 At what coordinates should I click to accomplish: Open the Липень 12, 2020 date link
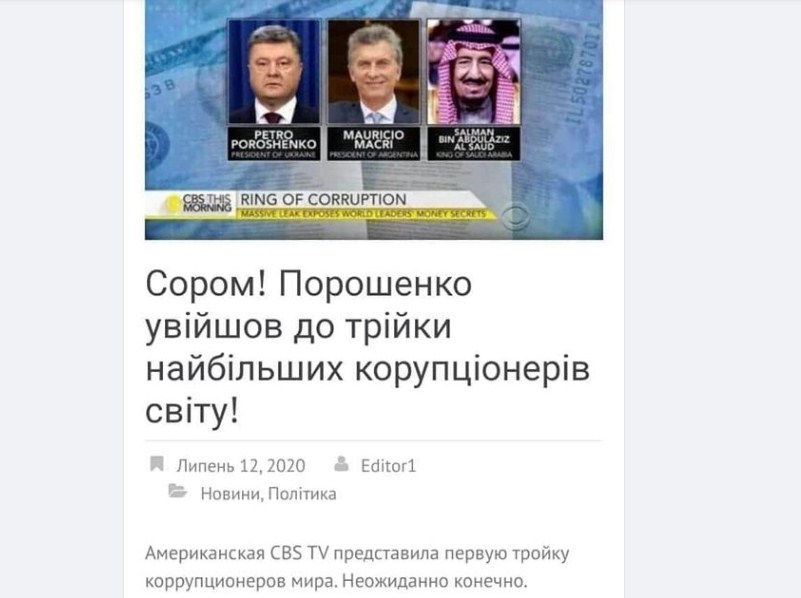(x=241, y=466)
